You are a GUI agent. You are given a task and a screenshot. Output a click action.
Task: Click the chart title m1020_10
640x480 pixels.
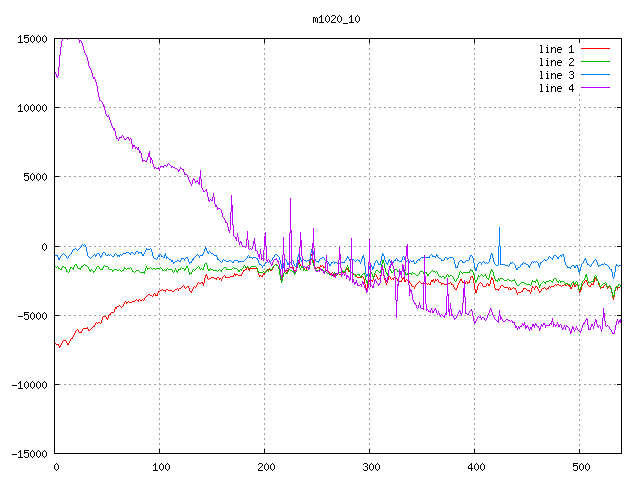tap(337, 18)
